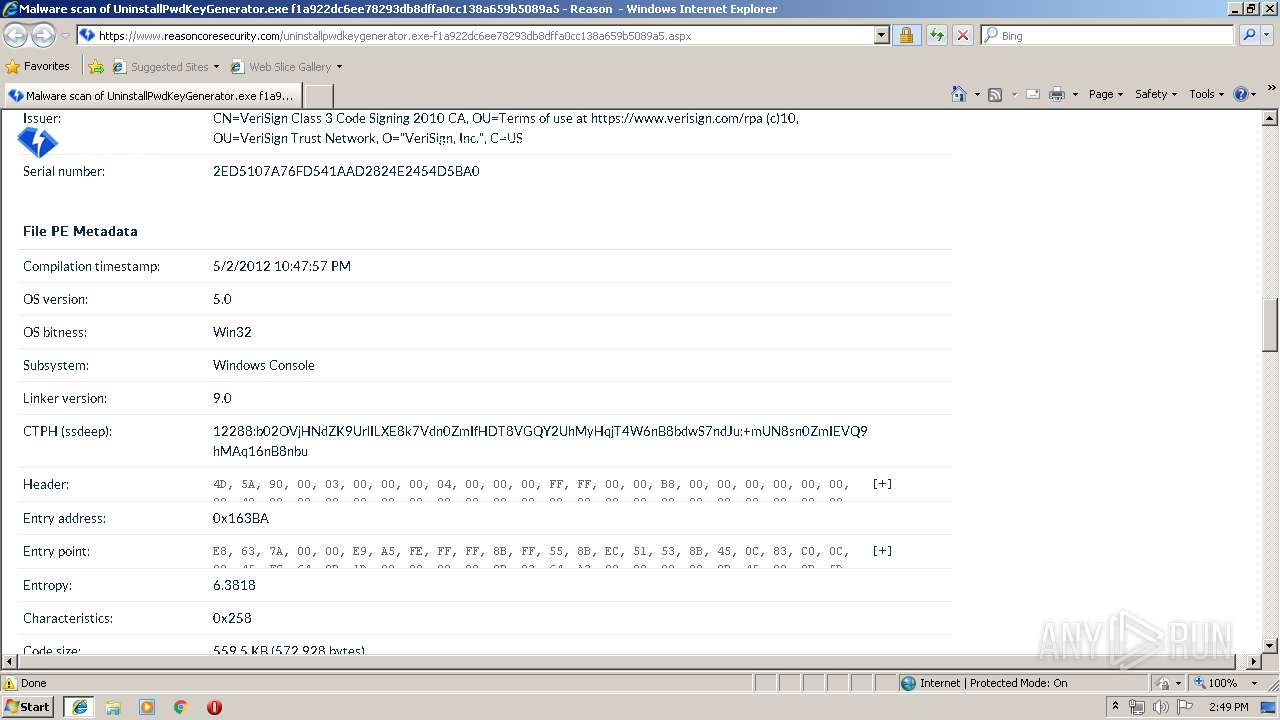Click the Add to Favorites Bar icon
This screenshot has width=1280, height=720.
pyautogui.click(x=96, y=67)
